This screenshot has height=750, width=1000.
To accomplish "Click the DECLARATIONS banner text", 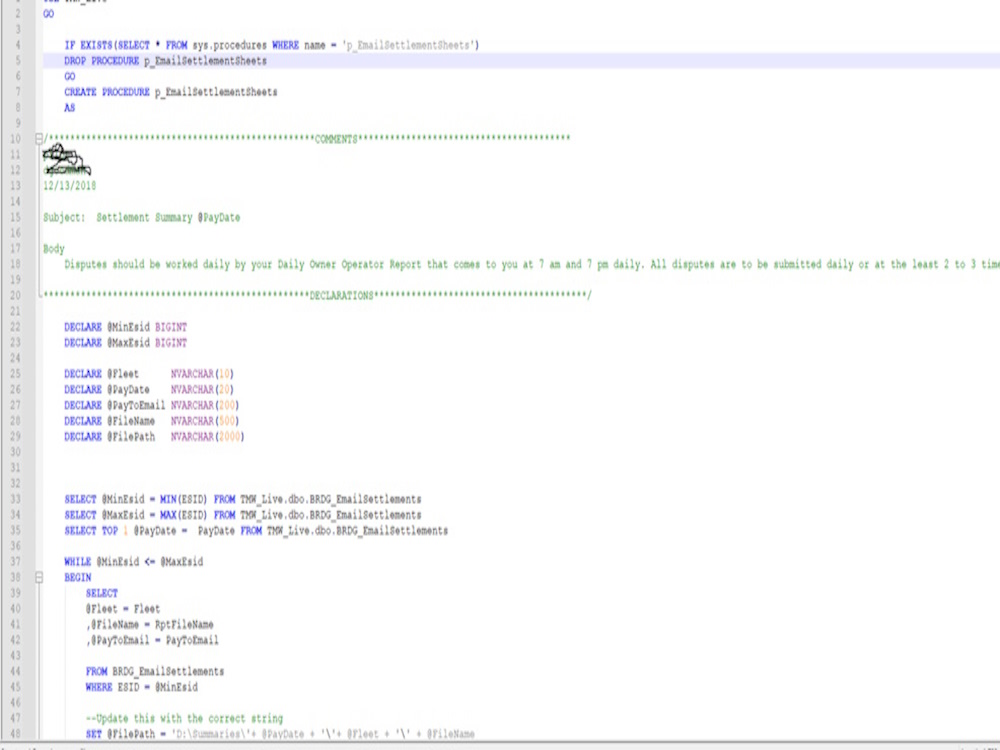I will pyautogui.click(x=341, y=296).
